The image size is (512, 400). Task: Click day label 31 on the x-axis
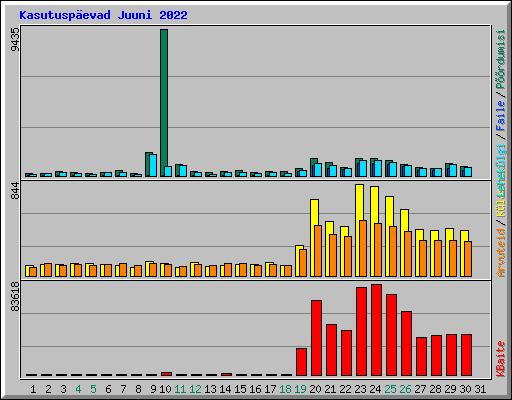[x=480, y=389]
